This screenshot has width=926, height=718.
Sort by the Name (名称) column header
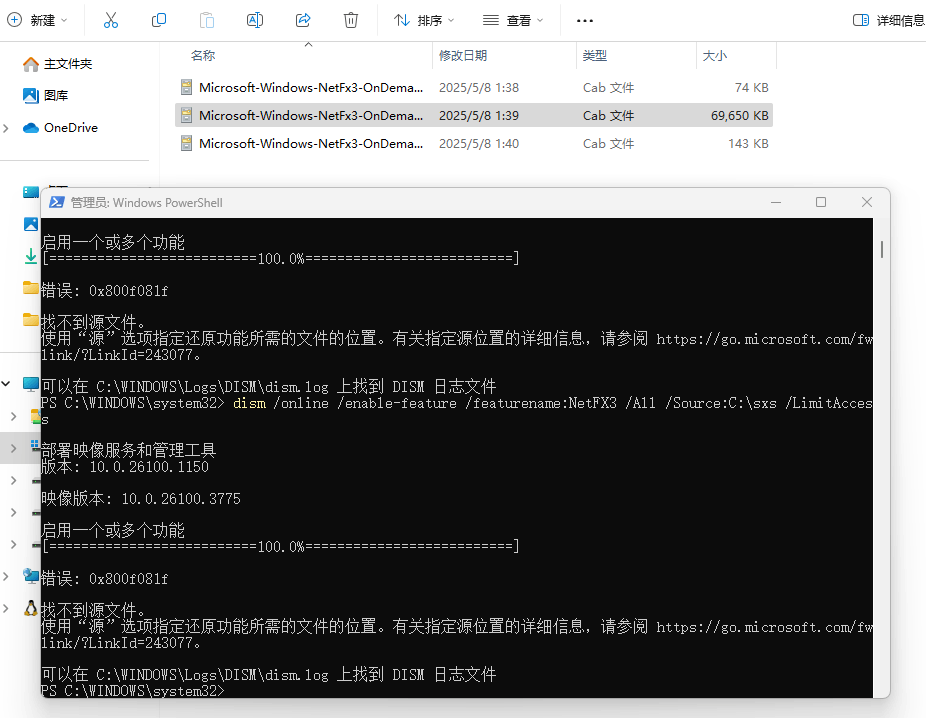[x=203, y=56]
